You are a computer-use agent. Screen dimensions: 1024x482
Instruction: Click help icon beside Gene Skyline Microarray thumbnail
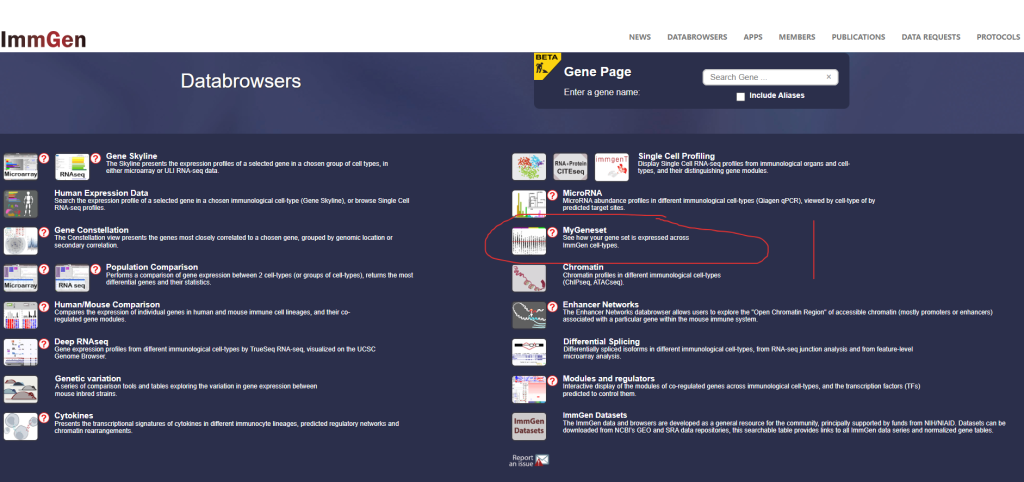pyautogui.click(x=44, y=158)
